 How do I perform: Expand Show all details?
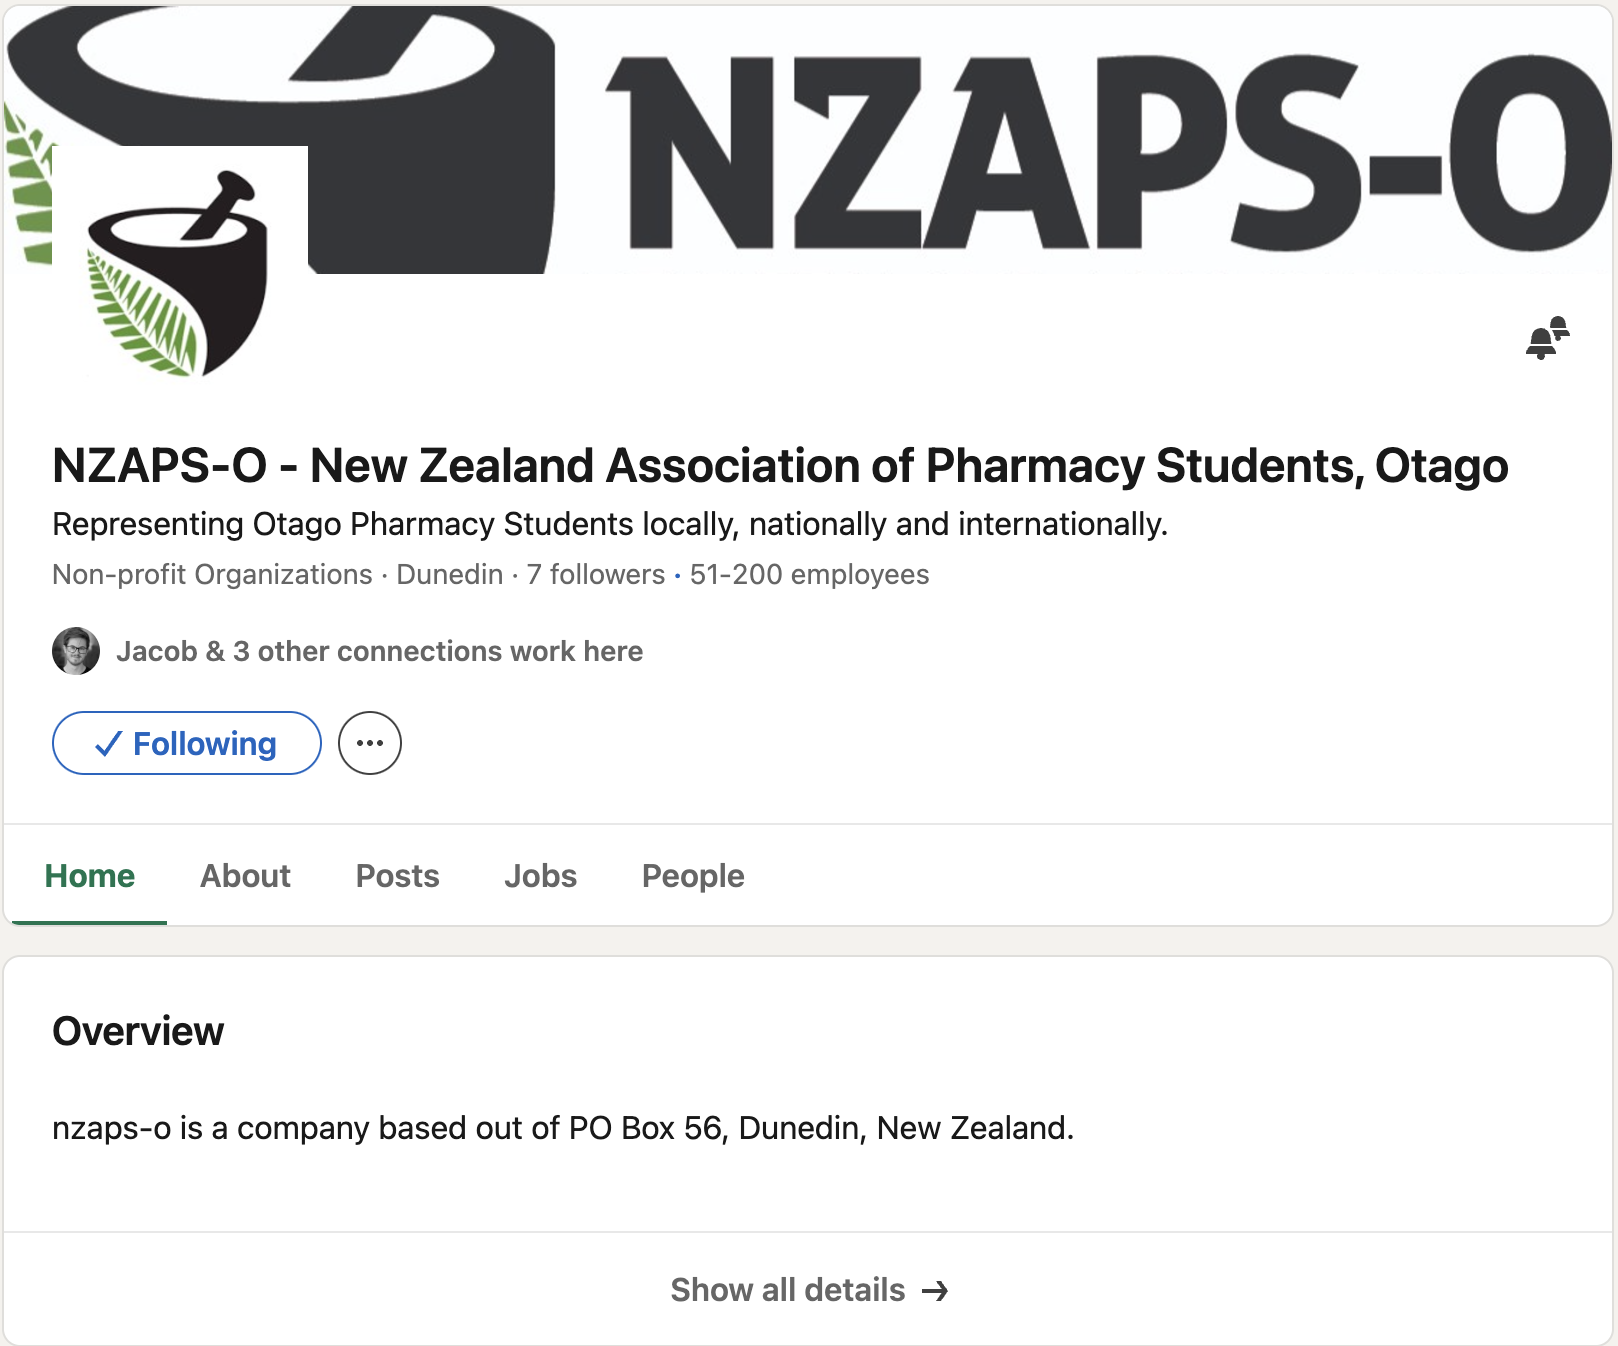click(x=788, y=1290)
